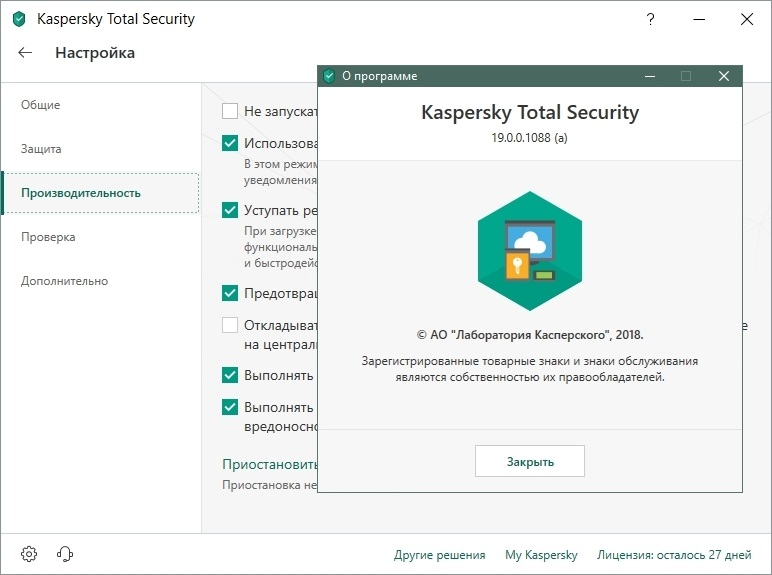Open the Защита settings section
This screenshot has width=772, height=575.
[41, 149]
